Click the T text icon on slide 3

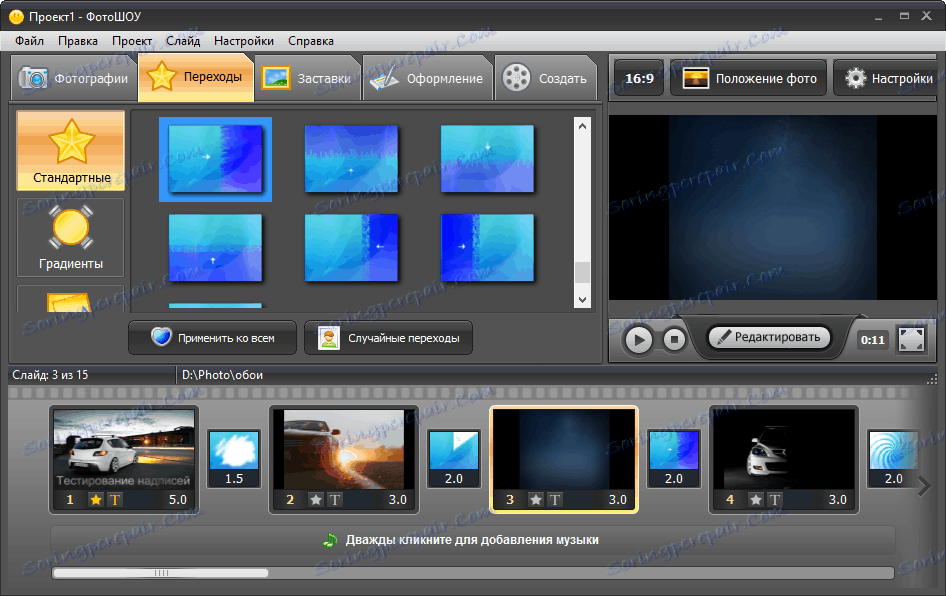[x=555, y=499]
